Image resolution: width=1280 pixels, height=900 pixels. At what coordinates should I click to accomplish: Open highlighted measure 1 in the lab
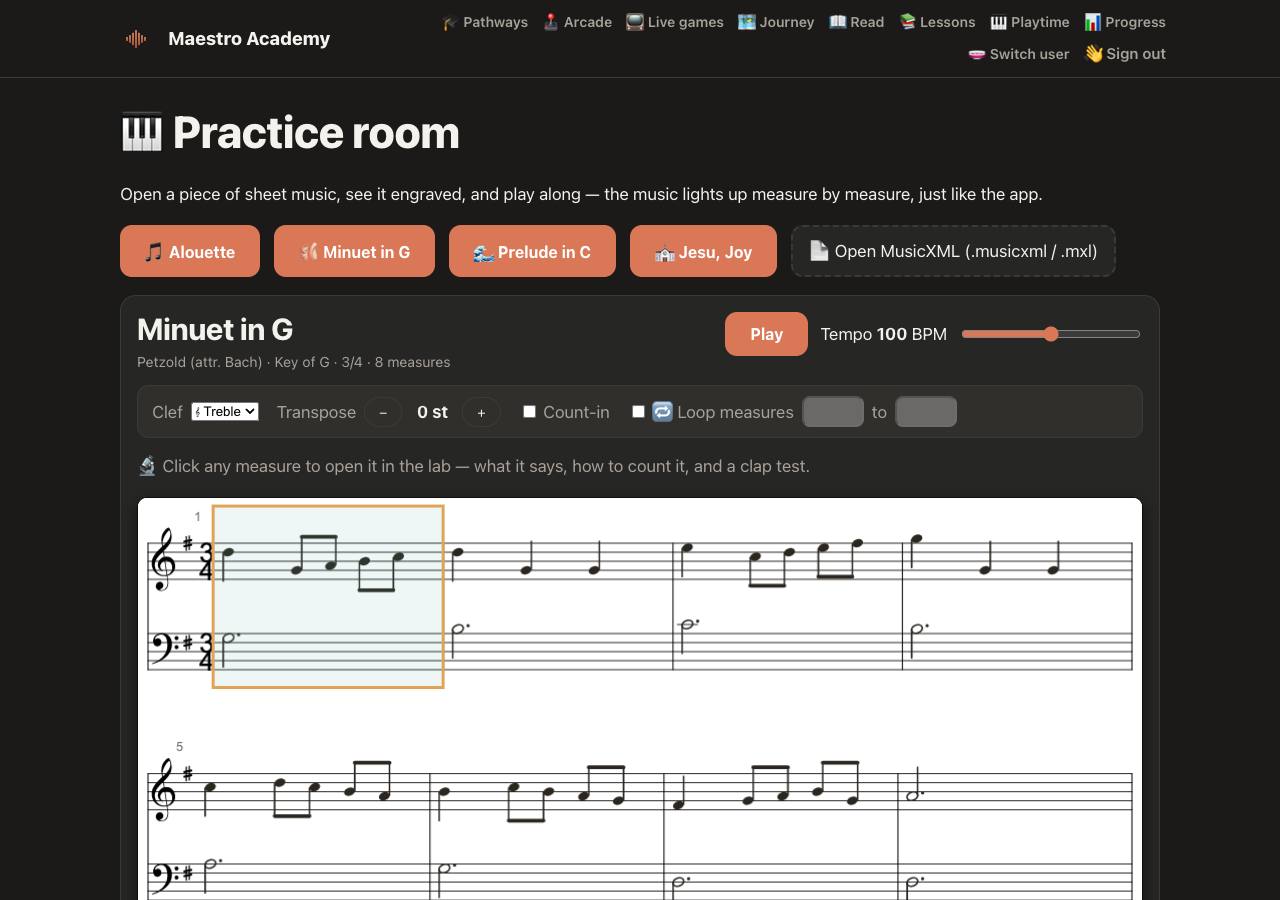point(328,597)
